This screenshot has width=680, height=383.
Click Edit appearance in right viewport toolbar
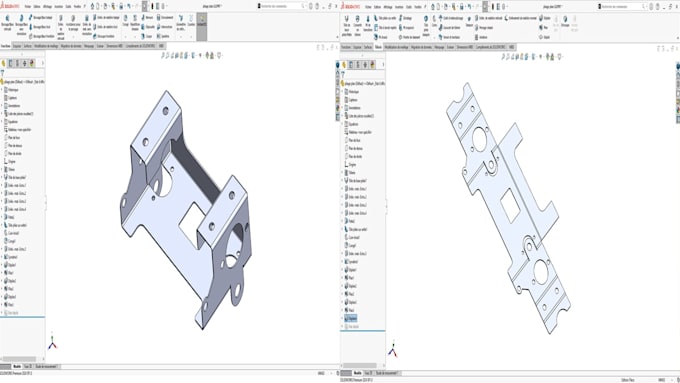click(547, 57)
